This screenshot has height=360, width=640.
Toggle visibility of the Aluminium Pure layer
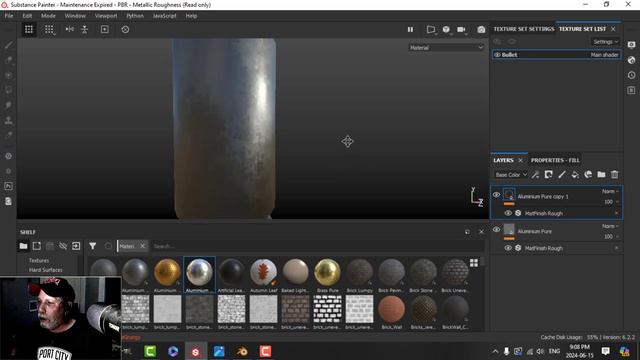496,229
